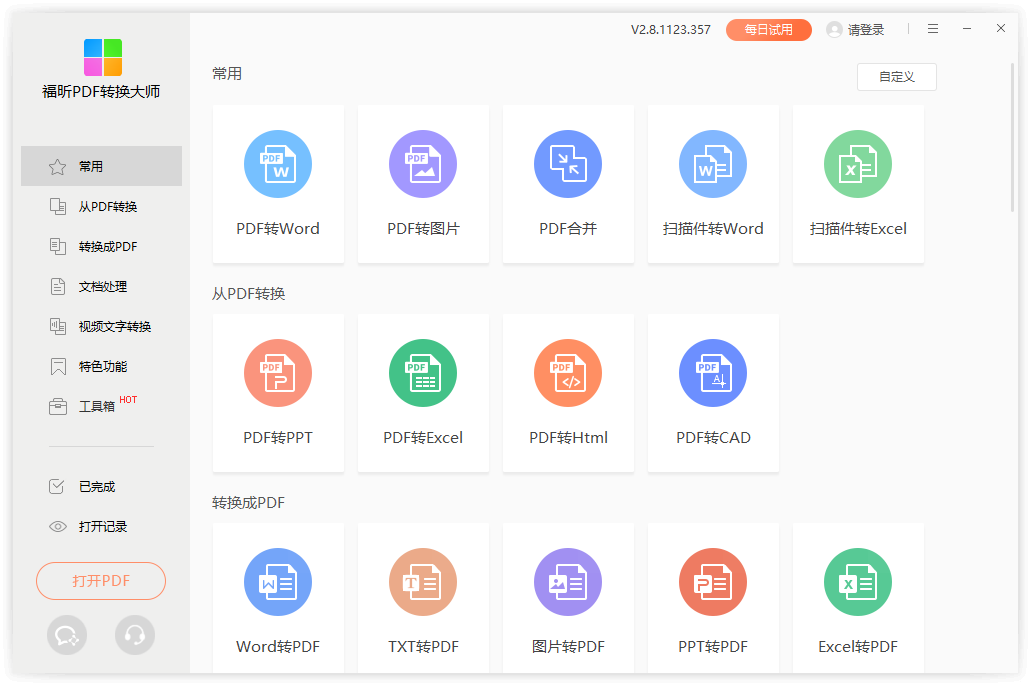Open the TXT转PDF icon
This screenshot has width=1031, height=686.
tap(423, 582)
